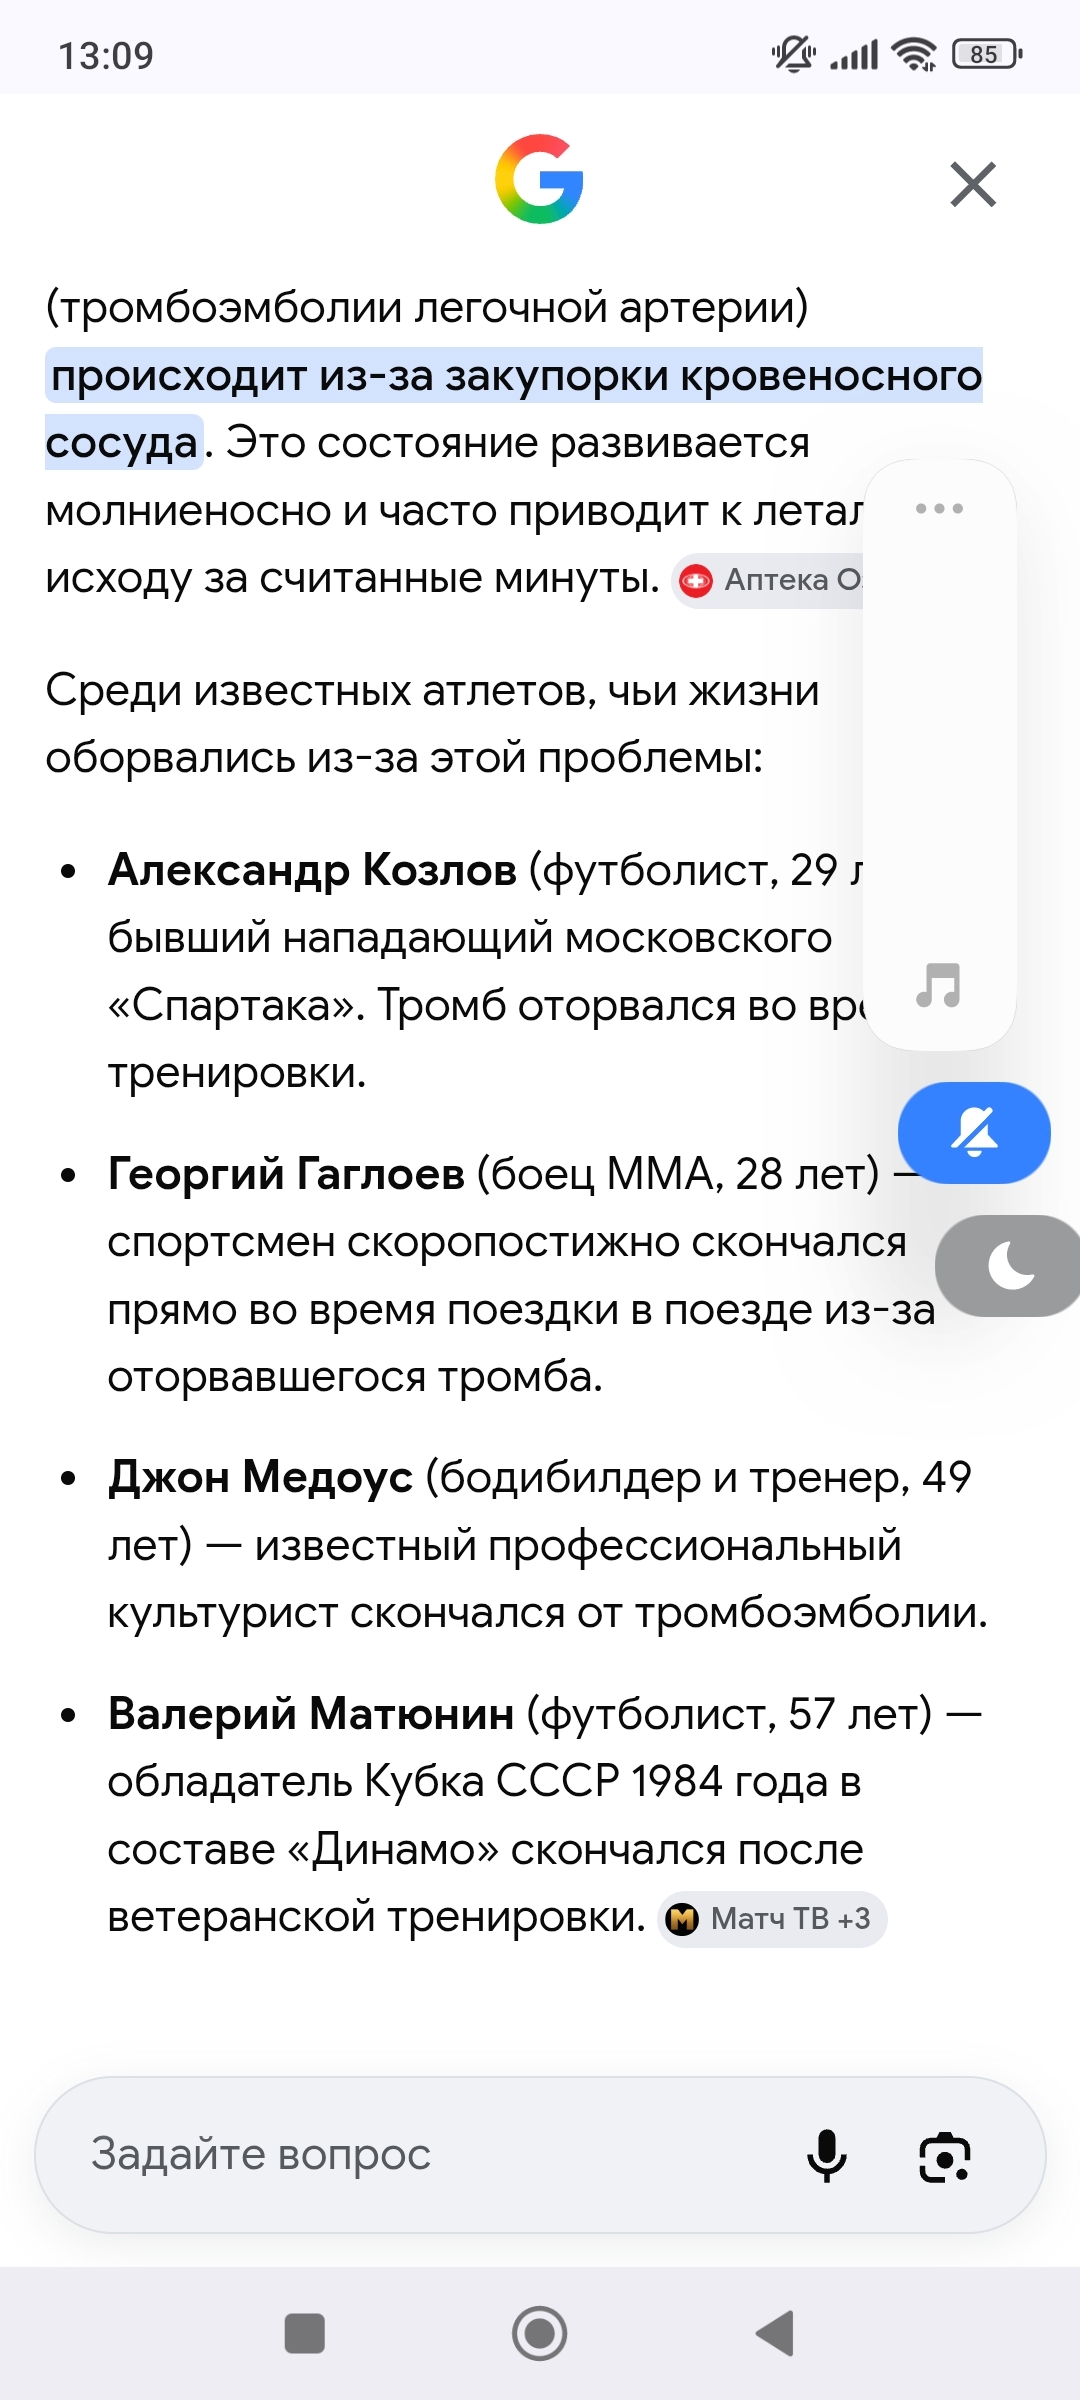
Task: Toggle do-not-disturb moon button
Action: point(1008,1266)
